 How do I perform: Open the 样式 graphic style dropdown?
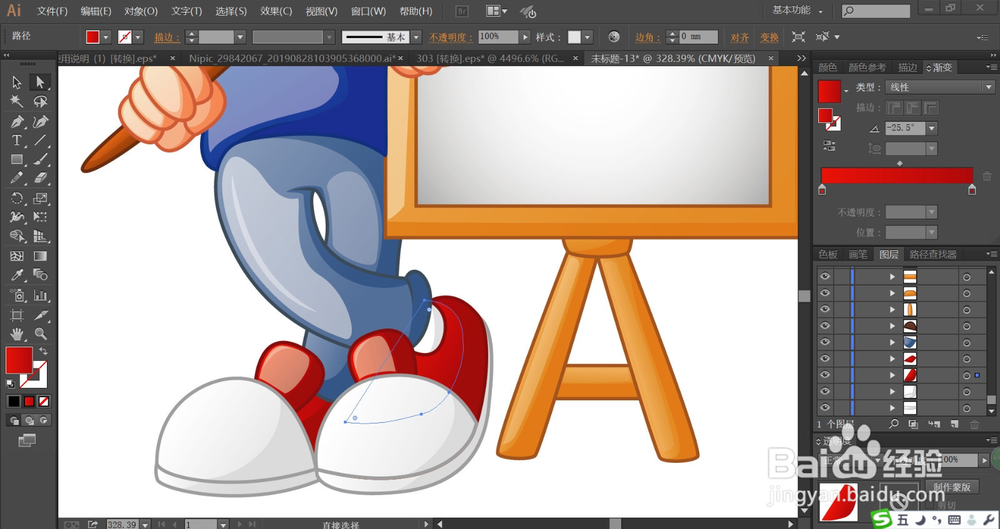(x=587, y=37)
